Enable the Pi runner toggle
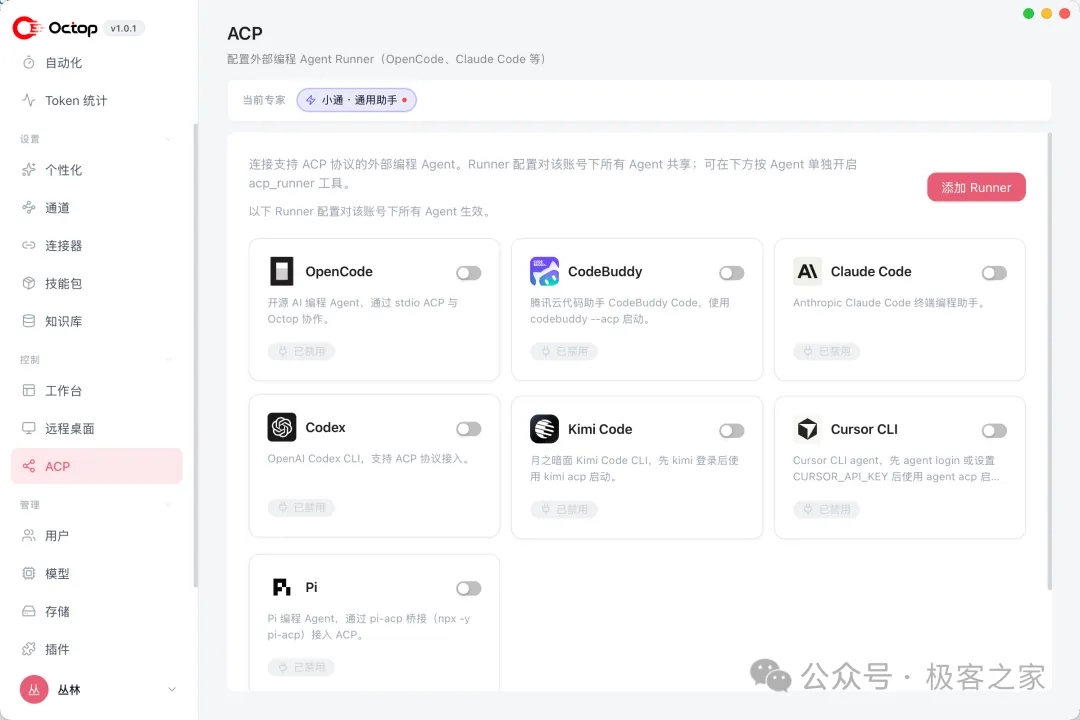Image resolution: width=1080 pixels, height=720 pixels. (x=468, y=588)
